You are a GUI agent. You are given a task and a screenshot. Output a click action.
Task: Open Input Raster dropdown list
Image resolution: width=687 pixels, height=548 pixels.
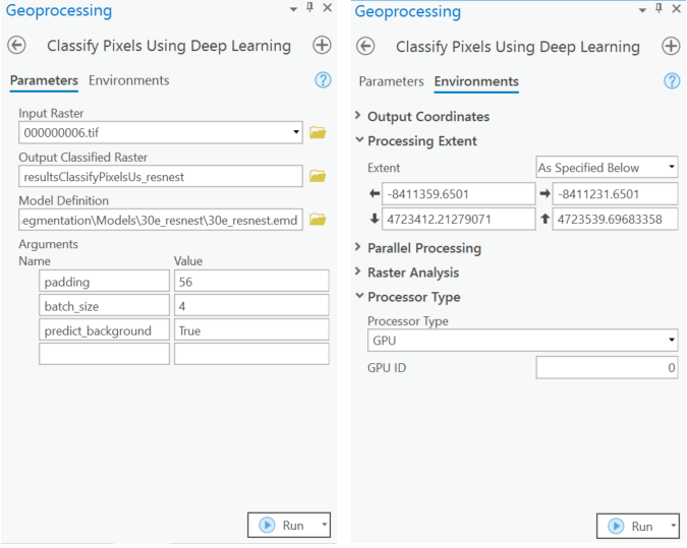pyautogui.click(x=297, y=132)
